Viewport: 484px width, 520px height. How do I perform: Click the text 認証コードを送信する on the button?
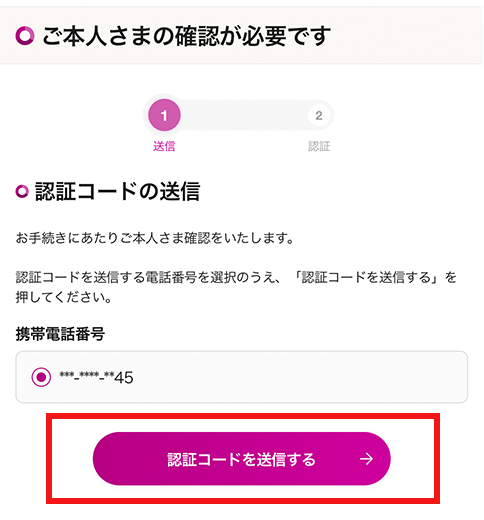point(241,459)
